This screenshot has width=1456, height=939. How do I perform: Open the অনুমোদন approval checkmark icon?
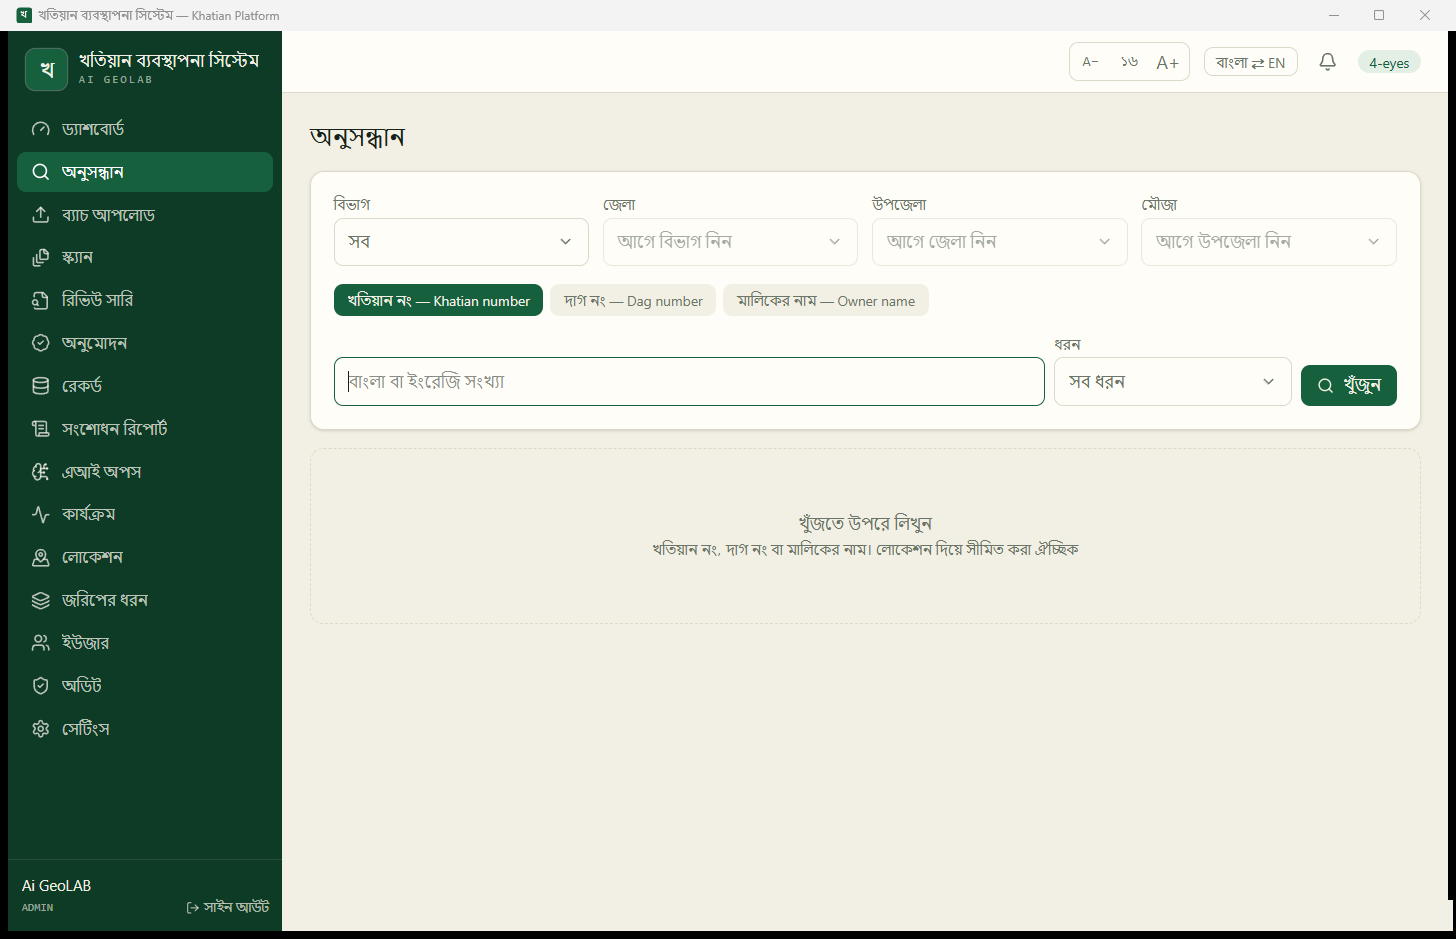[41, 343]
